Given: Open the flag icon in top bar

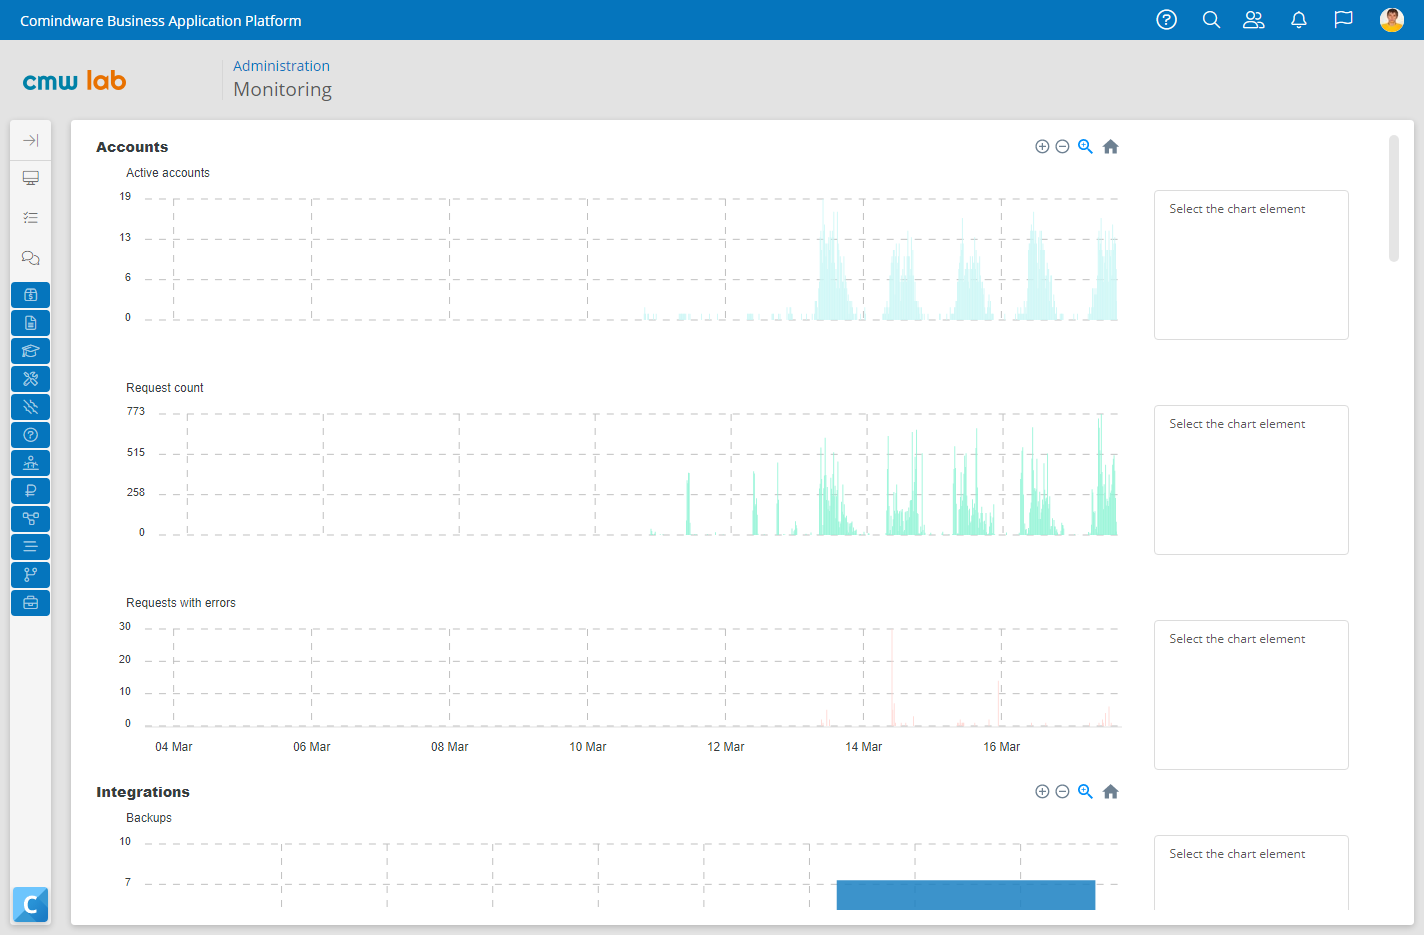Looking at the screenshot, I should point(1343,20).
